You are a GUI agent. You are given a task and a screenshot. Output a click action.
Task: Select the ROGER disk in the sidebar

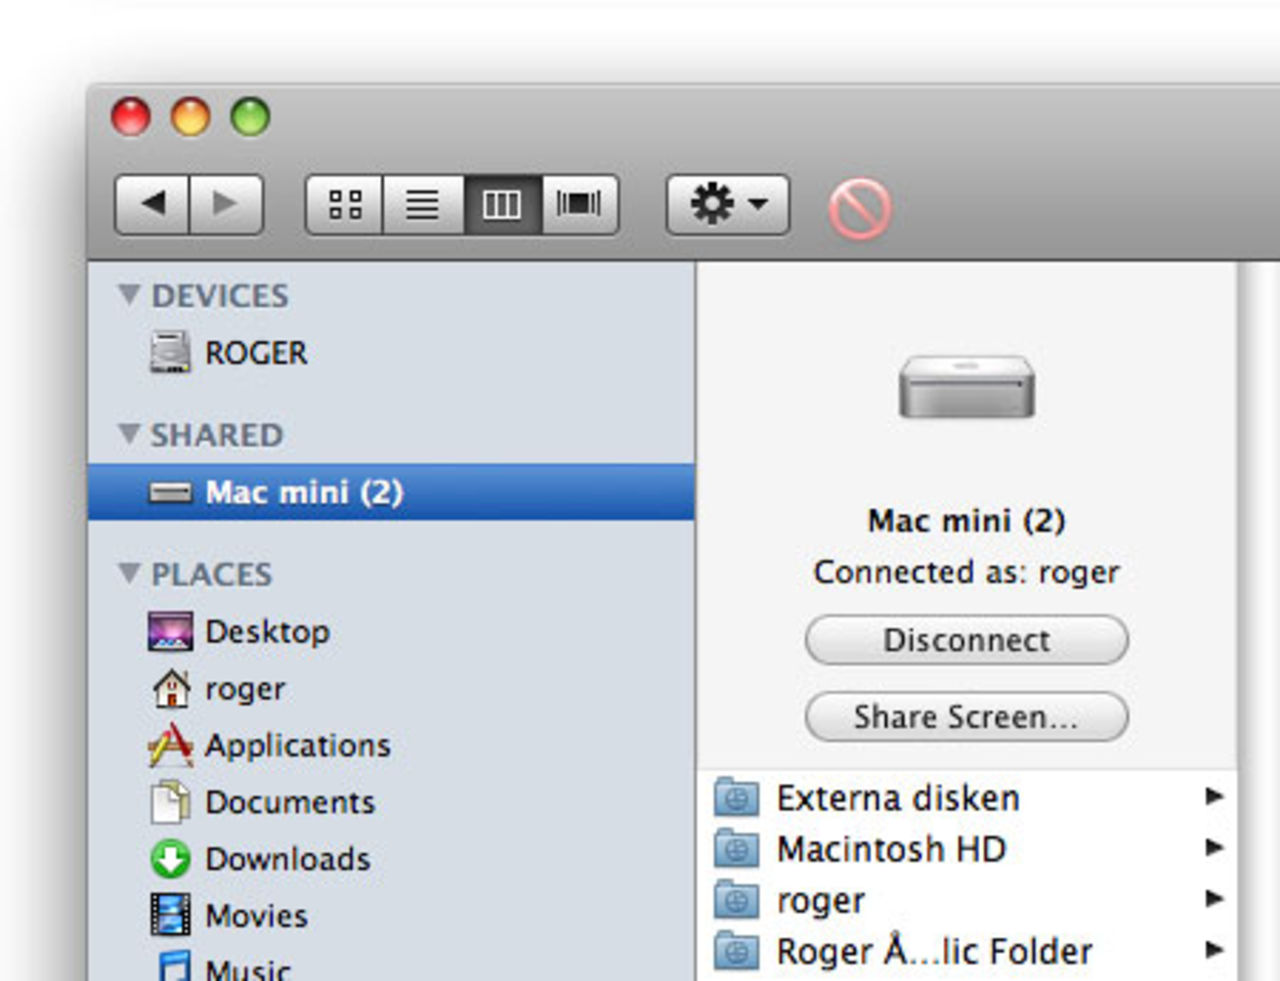pos(255,353)
